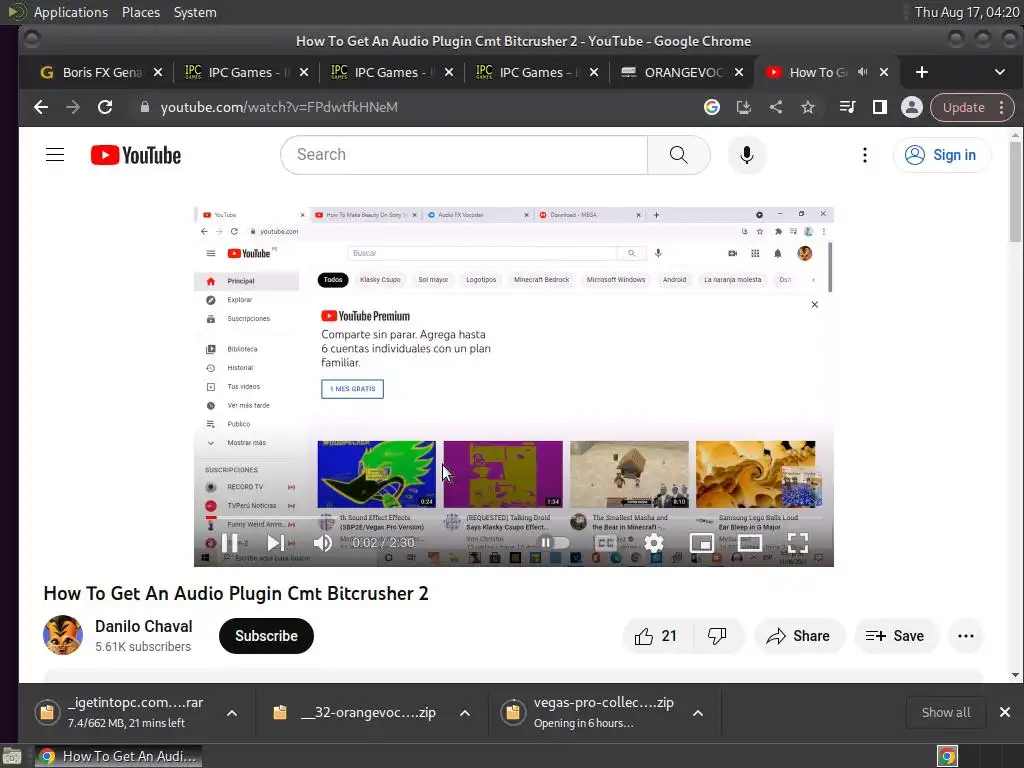The image size is (1024, 768).
Task: Click Chrome icon in bottom tray
Action: [947, 756]
